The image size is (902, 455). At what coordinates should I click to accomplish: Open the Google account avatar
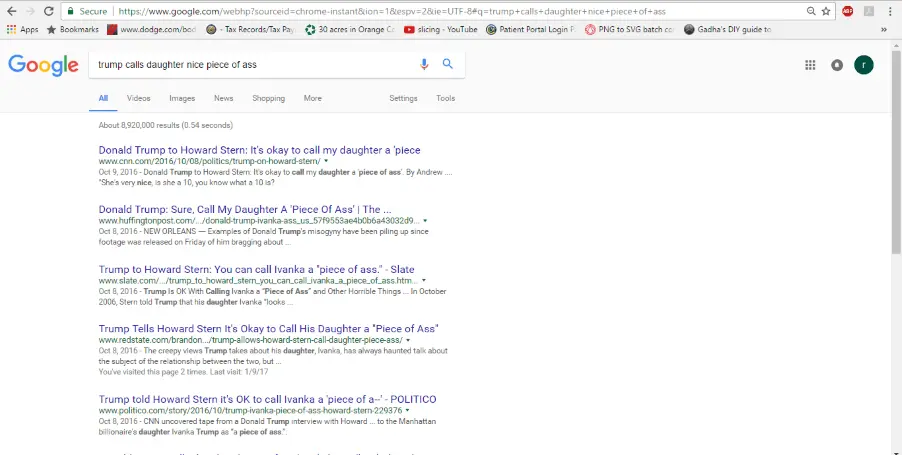[863, 65]
